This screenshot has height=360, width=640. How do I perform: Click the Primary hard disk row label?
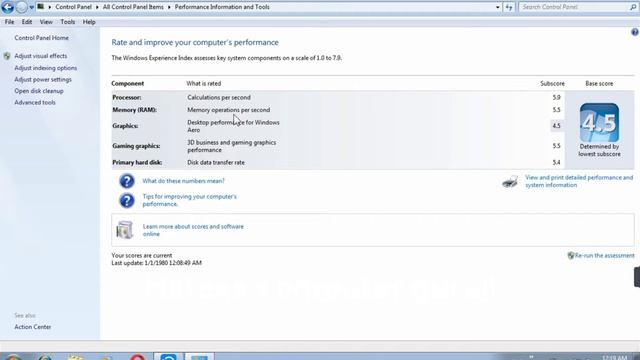(137, 162)
